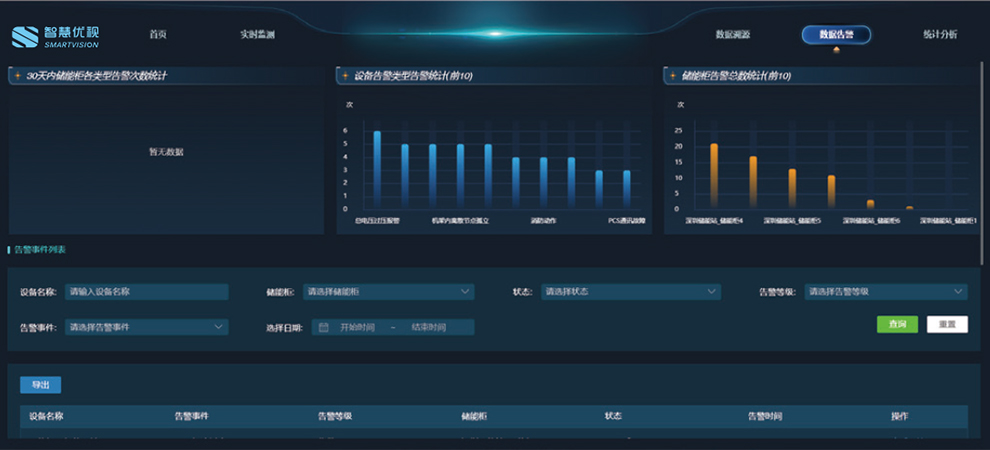Image resolution: width=990 pixels, height=450 pixels.
Task: Open the 储能柜 dropdown
Action: 389,292
